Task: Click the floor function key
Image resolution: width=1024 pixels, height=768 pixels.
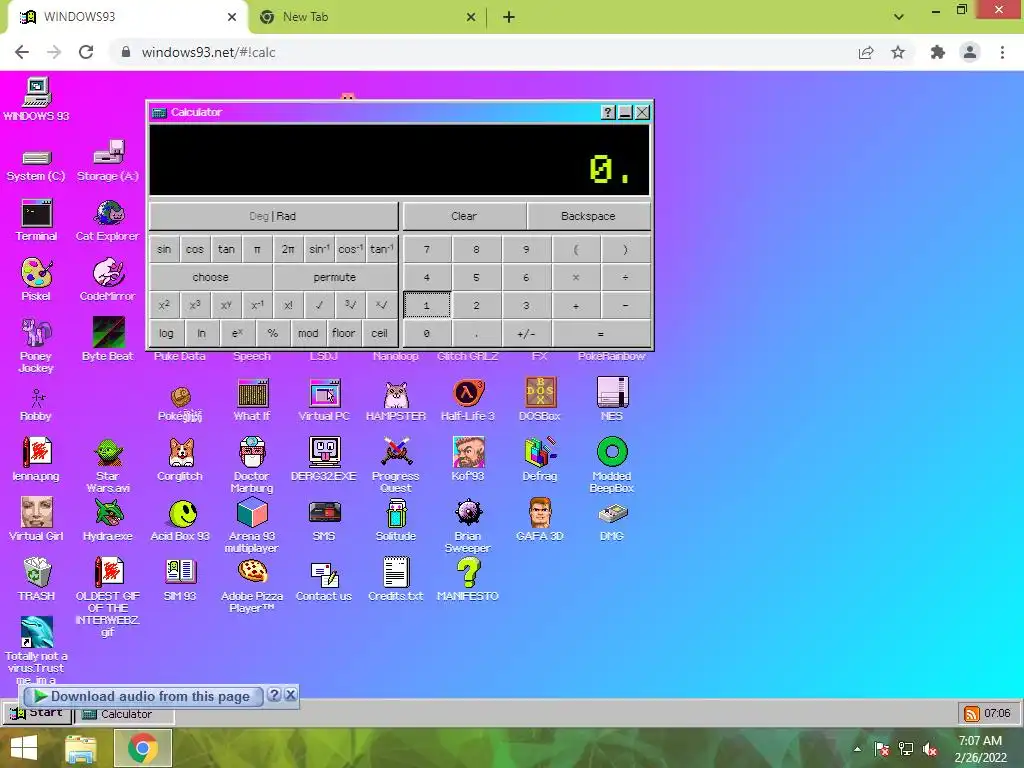Action: 344,333
